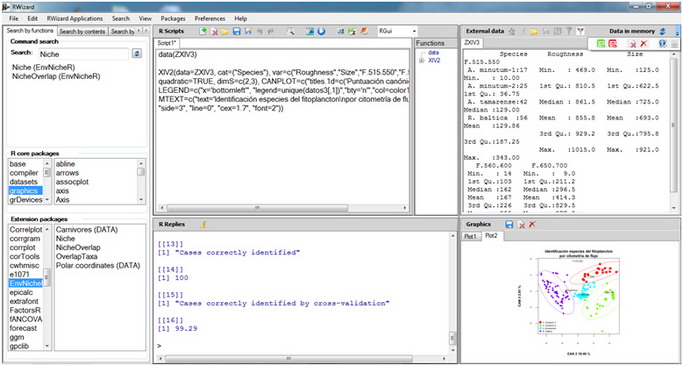Select NicheOverlap (EnvNicheR) search result
Screen dimensions: 683x366
click(56, 76)
